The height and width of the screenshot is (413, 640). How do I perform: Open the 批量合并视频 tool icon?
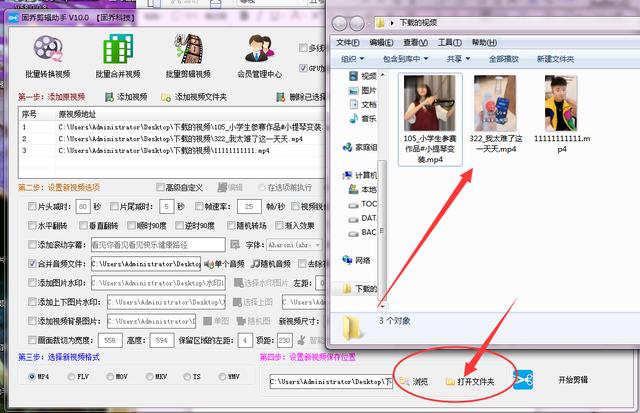(x=118, y=49)
